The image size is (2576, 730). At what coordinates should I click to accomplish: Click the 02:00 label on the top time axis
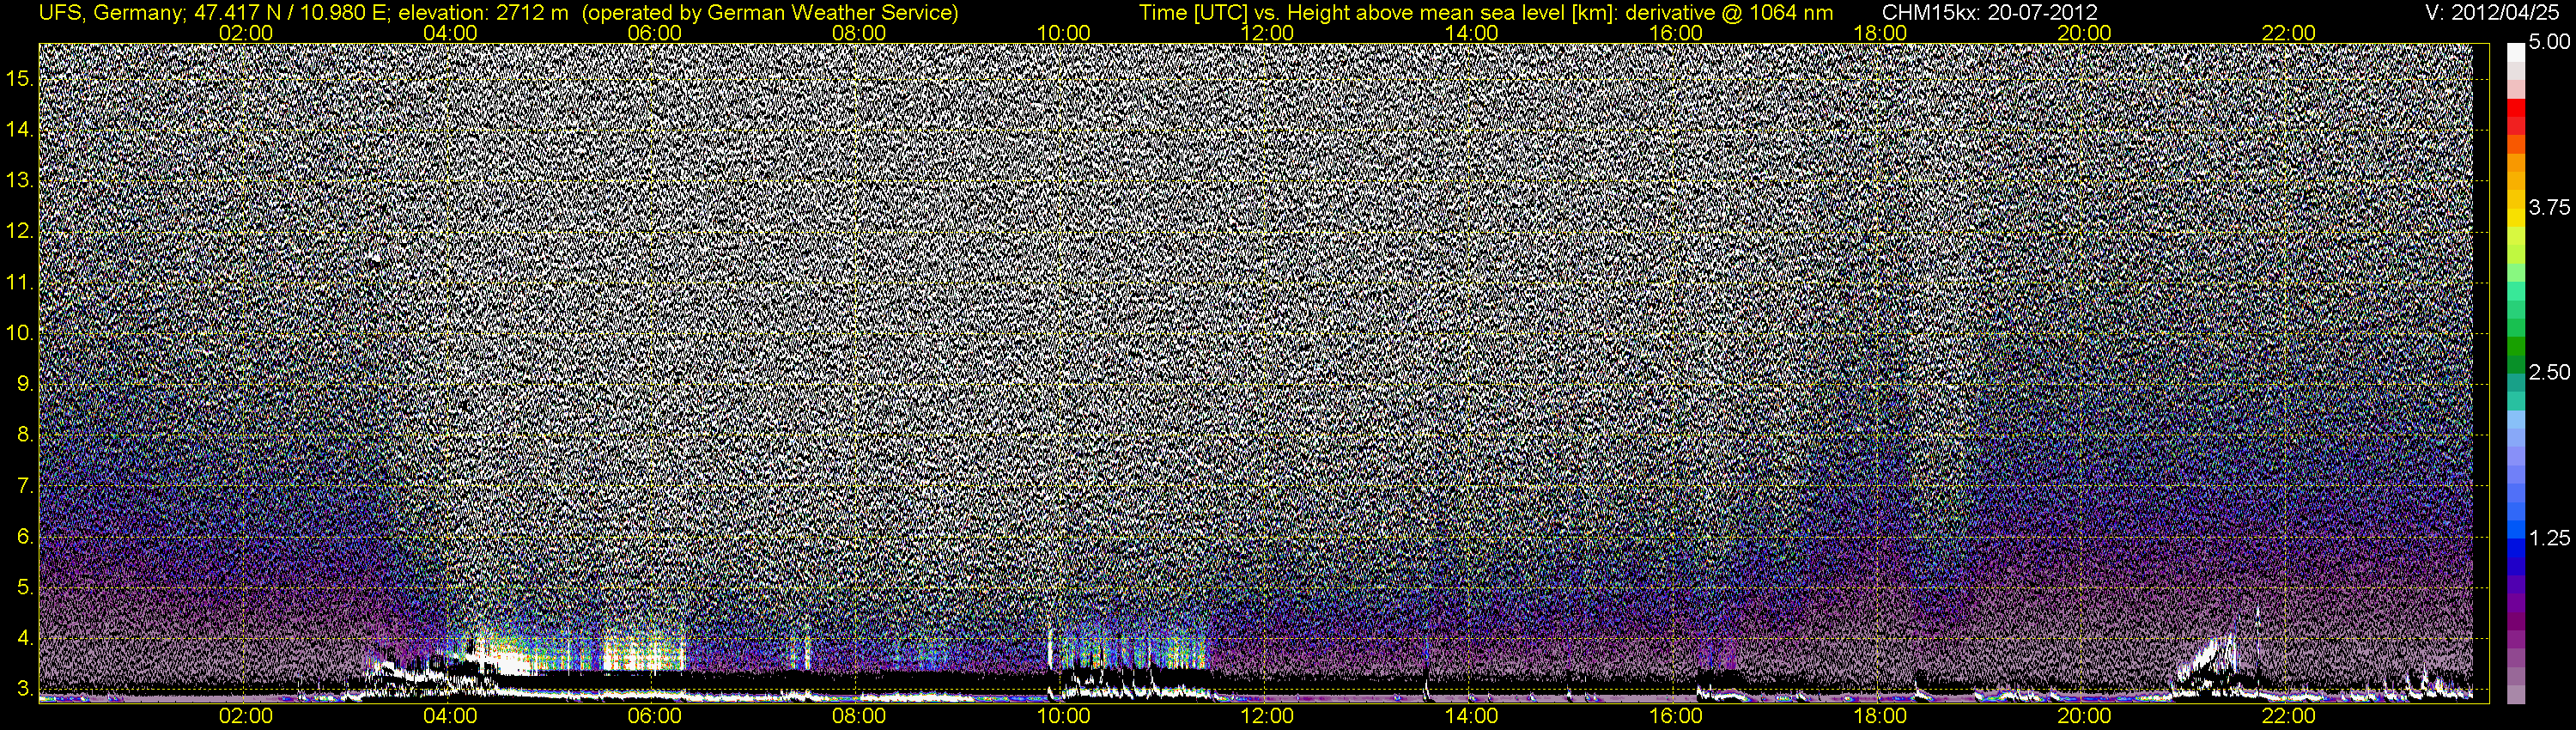[x=246, y=33]
